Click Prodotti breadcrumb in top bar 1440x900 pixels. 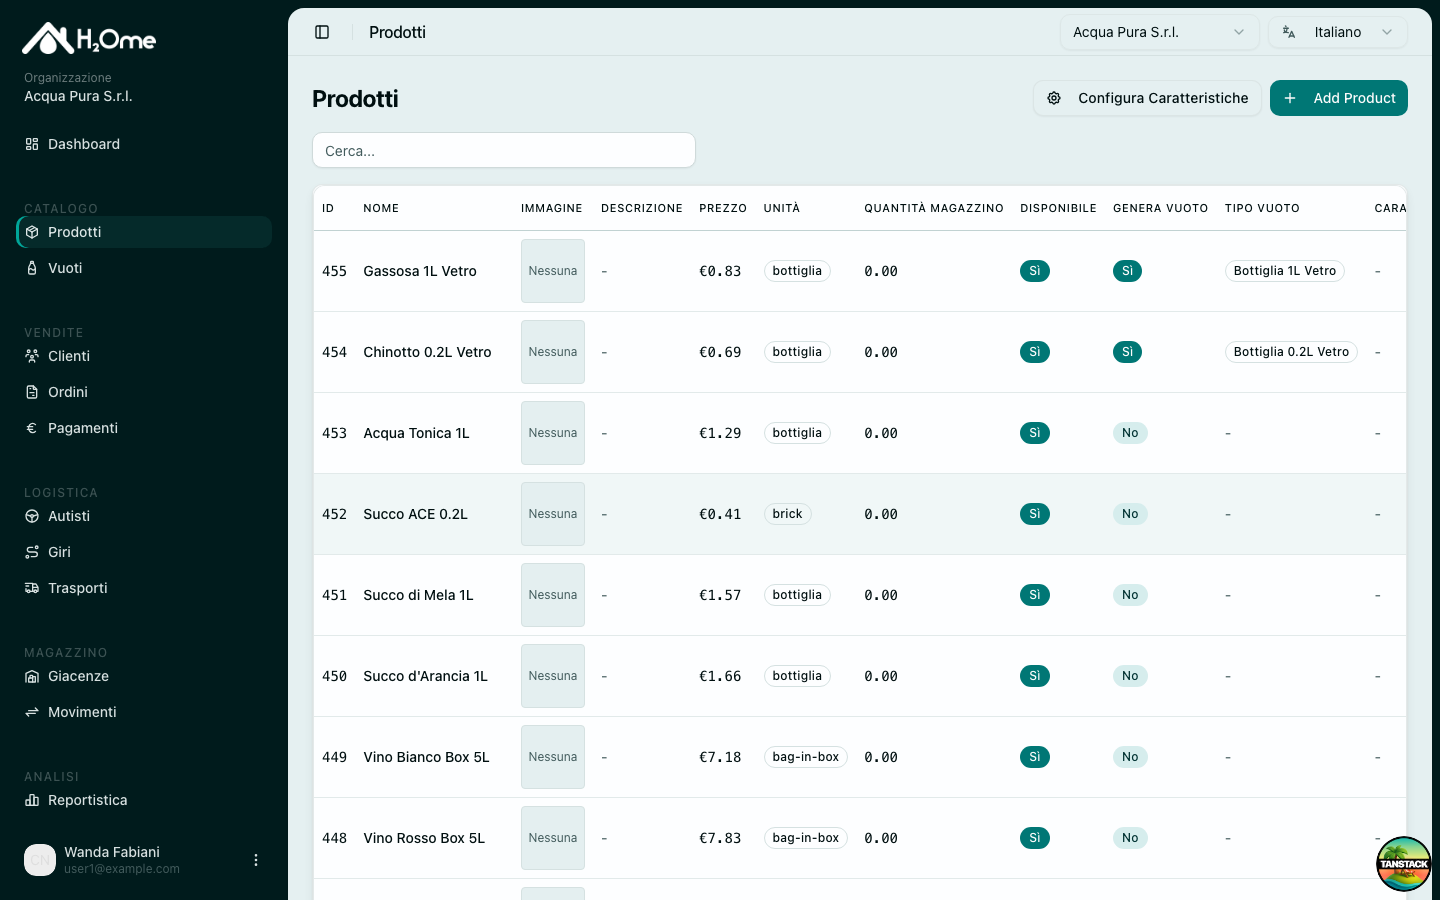coord(397,32)
